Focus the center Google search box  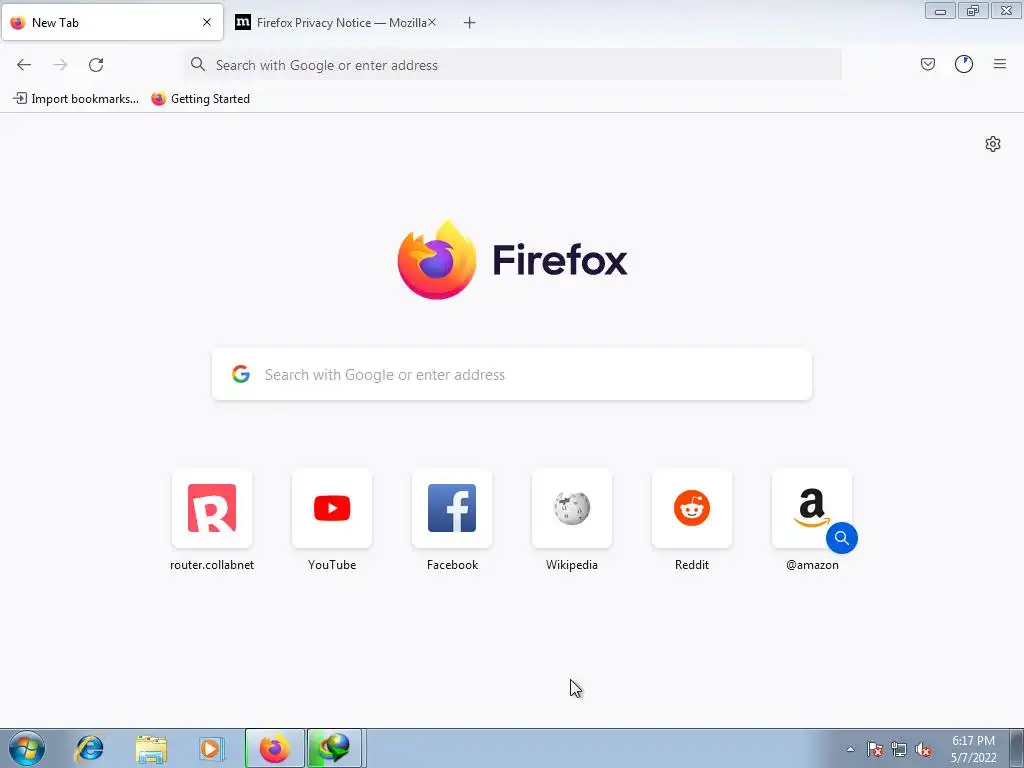pyautogui.click(x=512, y=374)
